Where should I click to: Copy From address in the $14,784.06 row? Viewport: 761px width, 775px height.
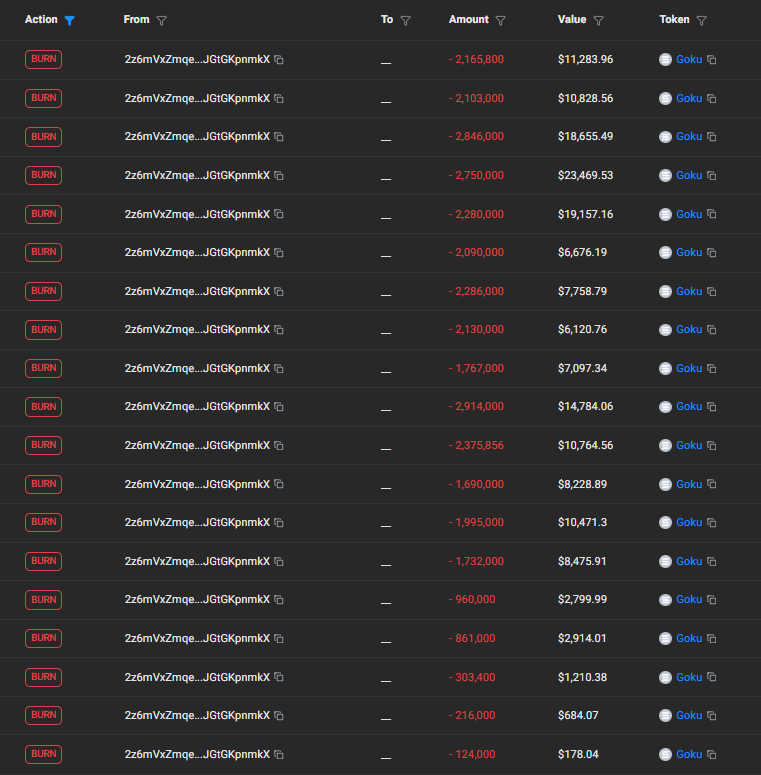click(279, 407)
